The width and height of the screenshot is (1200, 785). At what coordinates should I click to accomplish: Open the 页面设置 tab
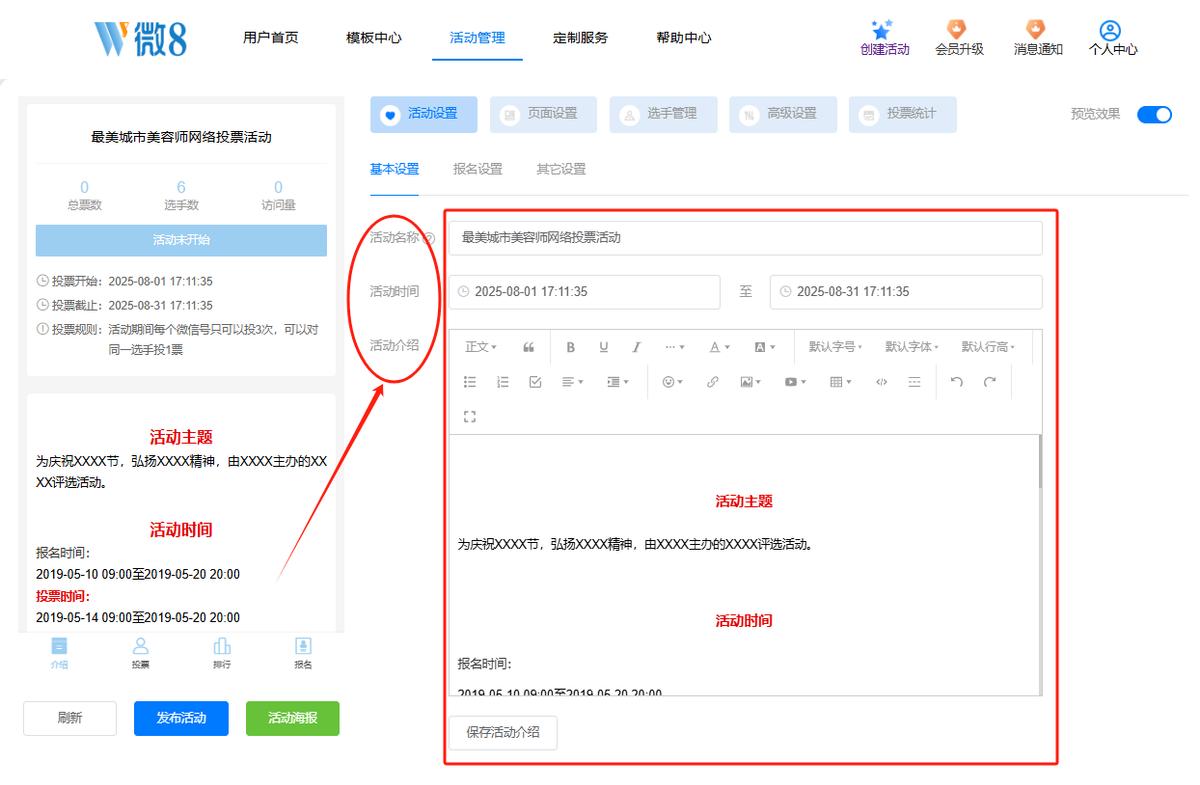(543, 114)
